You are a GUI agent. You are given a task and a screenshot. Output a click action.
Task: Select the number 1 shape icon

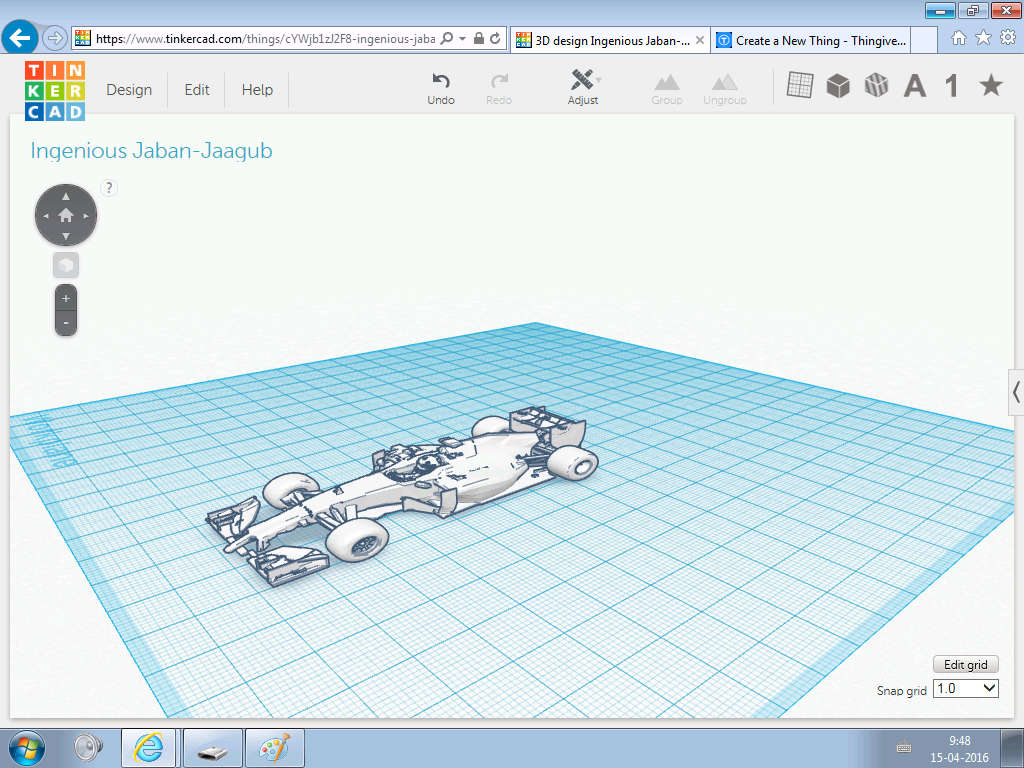[x=952, y=86]
